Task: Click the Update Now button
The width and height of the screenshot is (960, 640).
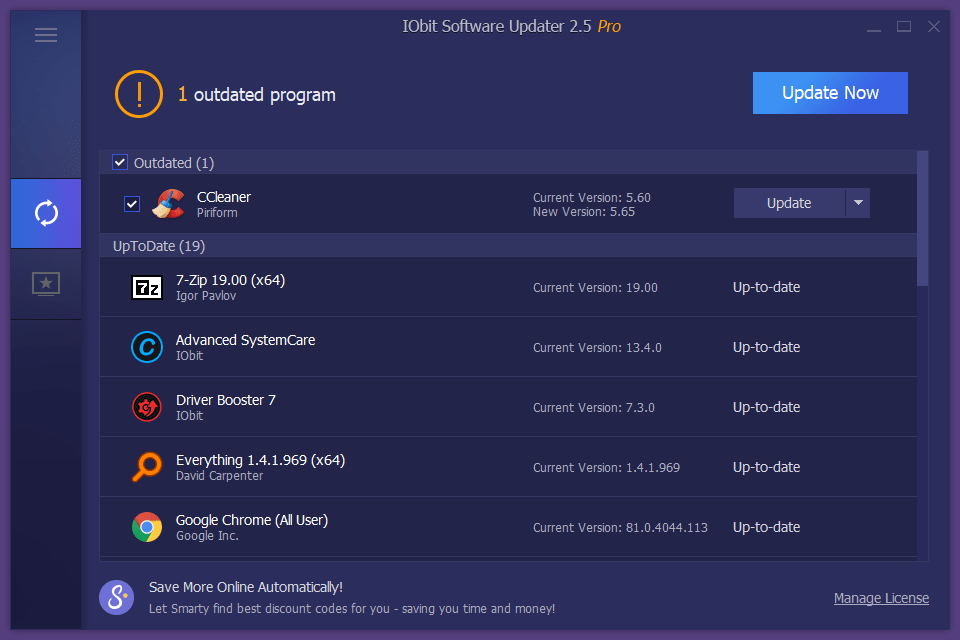Action: point(830,92)
